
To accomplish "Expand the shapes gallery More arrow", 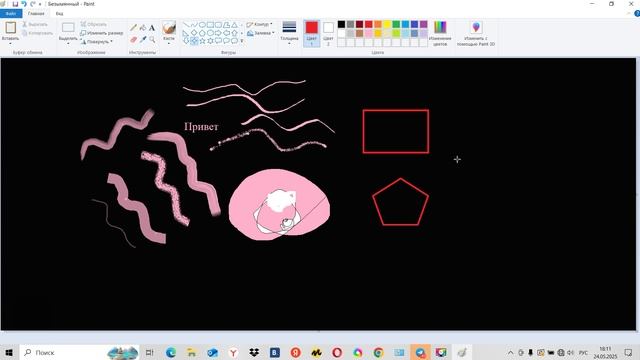I will 242,41.
